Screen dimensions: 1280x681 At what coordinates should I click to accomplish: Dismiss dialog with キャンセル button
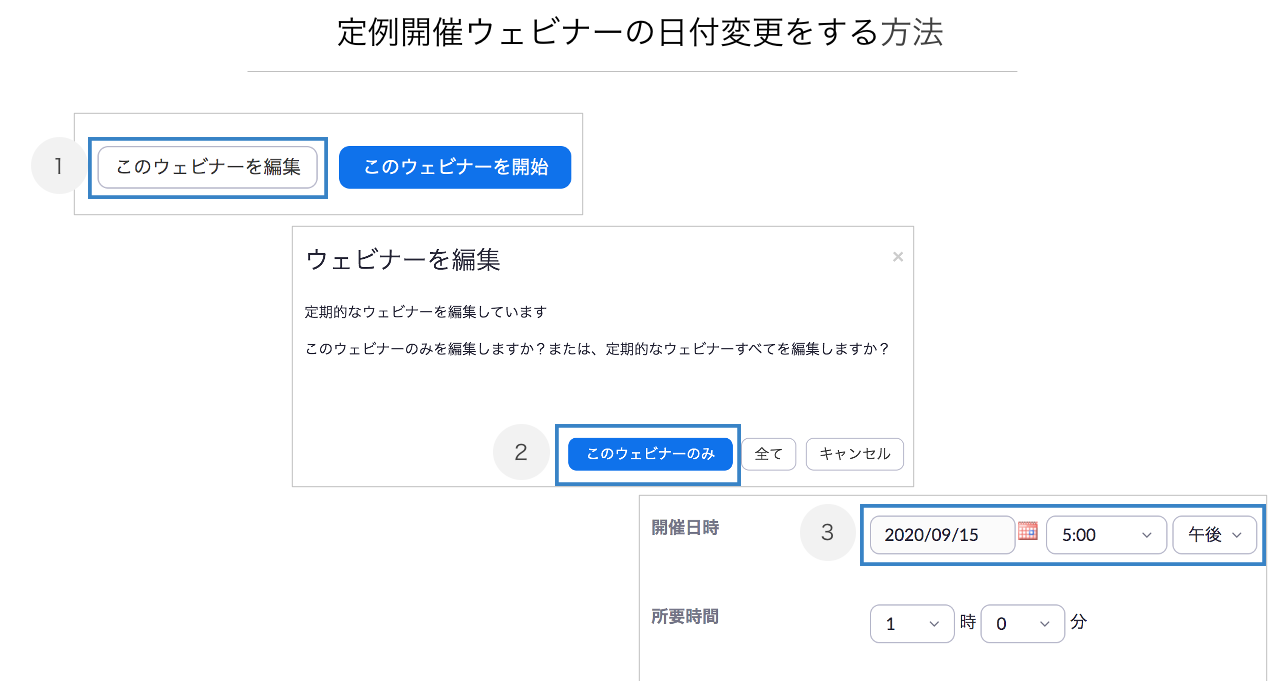(x=855, y=453)
